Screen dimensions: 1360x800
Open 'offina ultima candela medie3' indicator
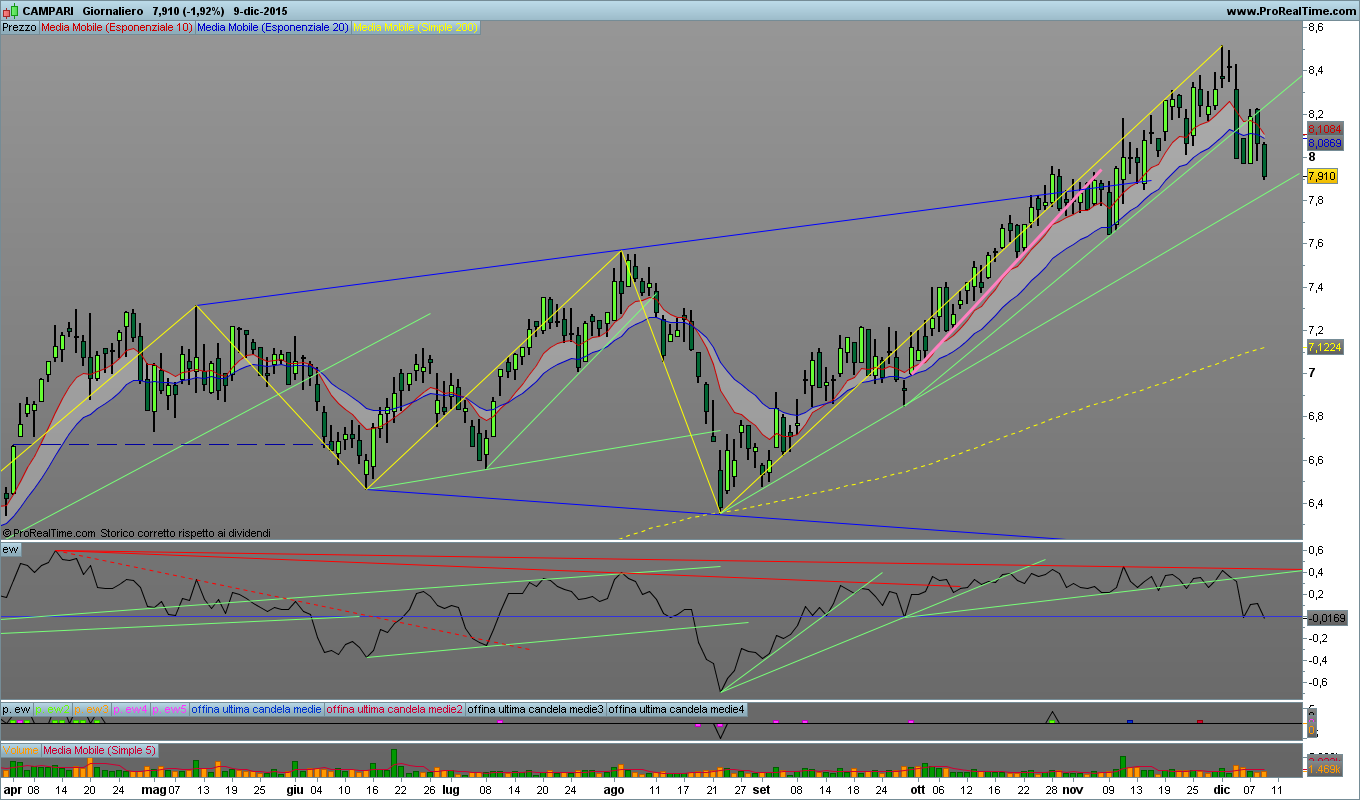[x=536, y=709]
